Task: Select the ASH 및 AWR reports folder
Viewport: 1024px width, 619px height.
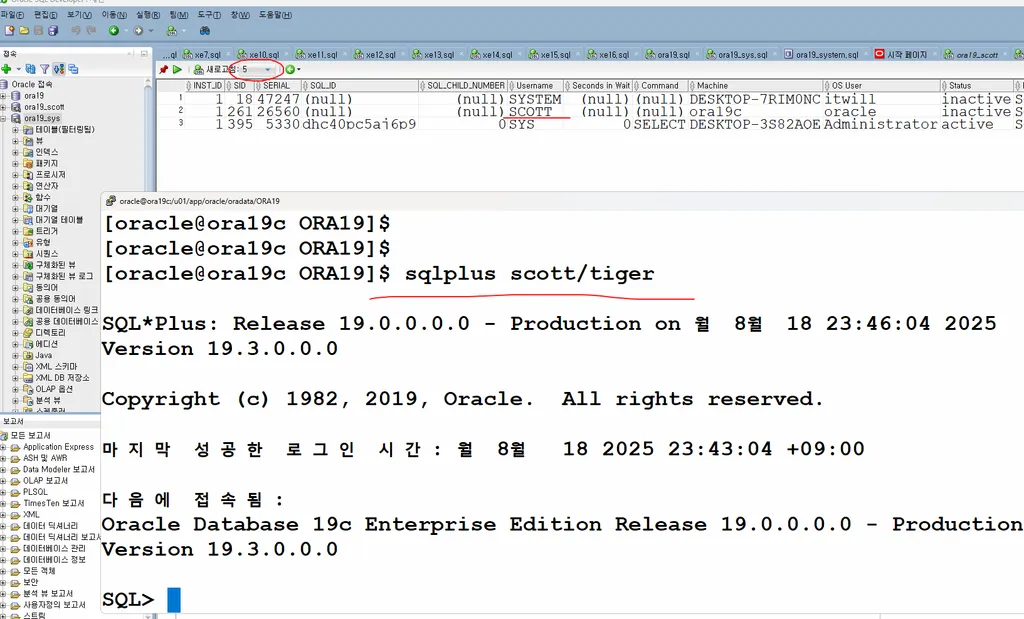Action: point(45,458)
